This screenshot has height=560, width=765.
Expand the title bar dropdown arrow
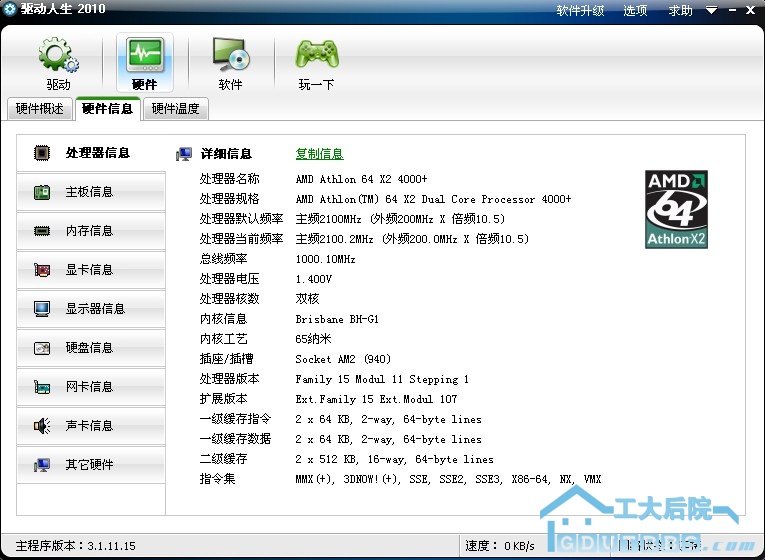point(711,10)
